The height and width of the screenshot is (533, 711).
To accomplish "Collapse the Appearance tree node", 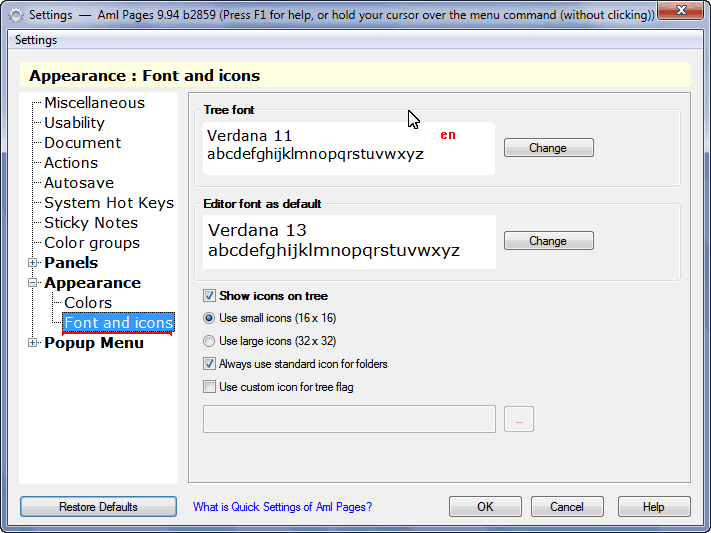I will (32, 283).
